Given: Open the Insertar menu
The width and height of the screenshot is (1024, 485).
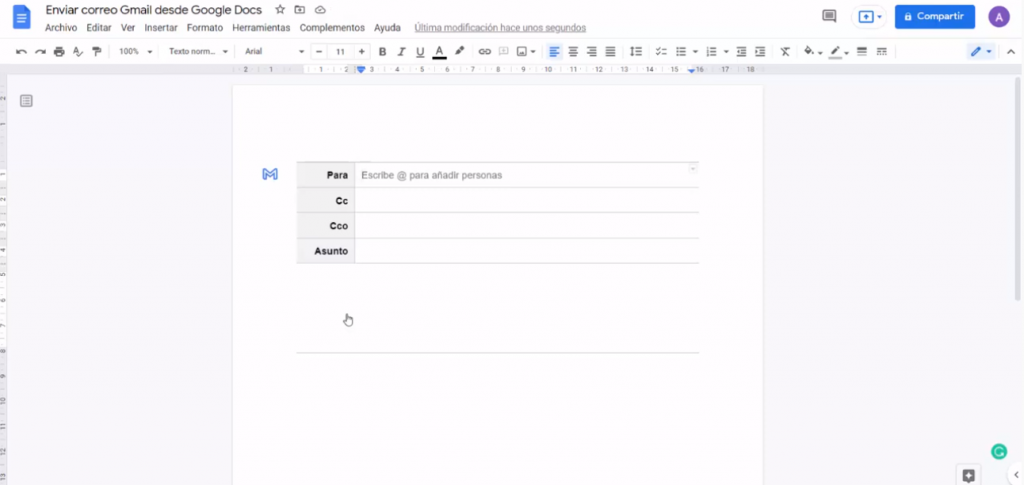Looking at the screenshot, I should [x=161, y=28].
